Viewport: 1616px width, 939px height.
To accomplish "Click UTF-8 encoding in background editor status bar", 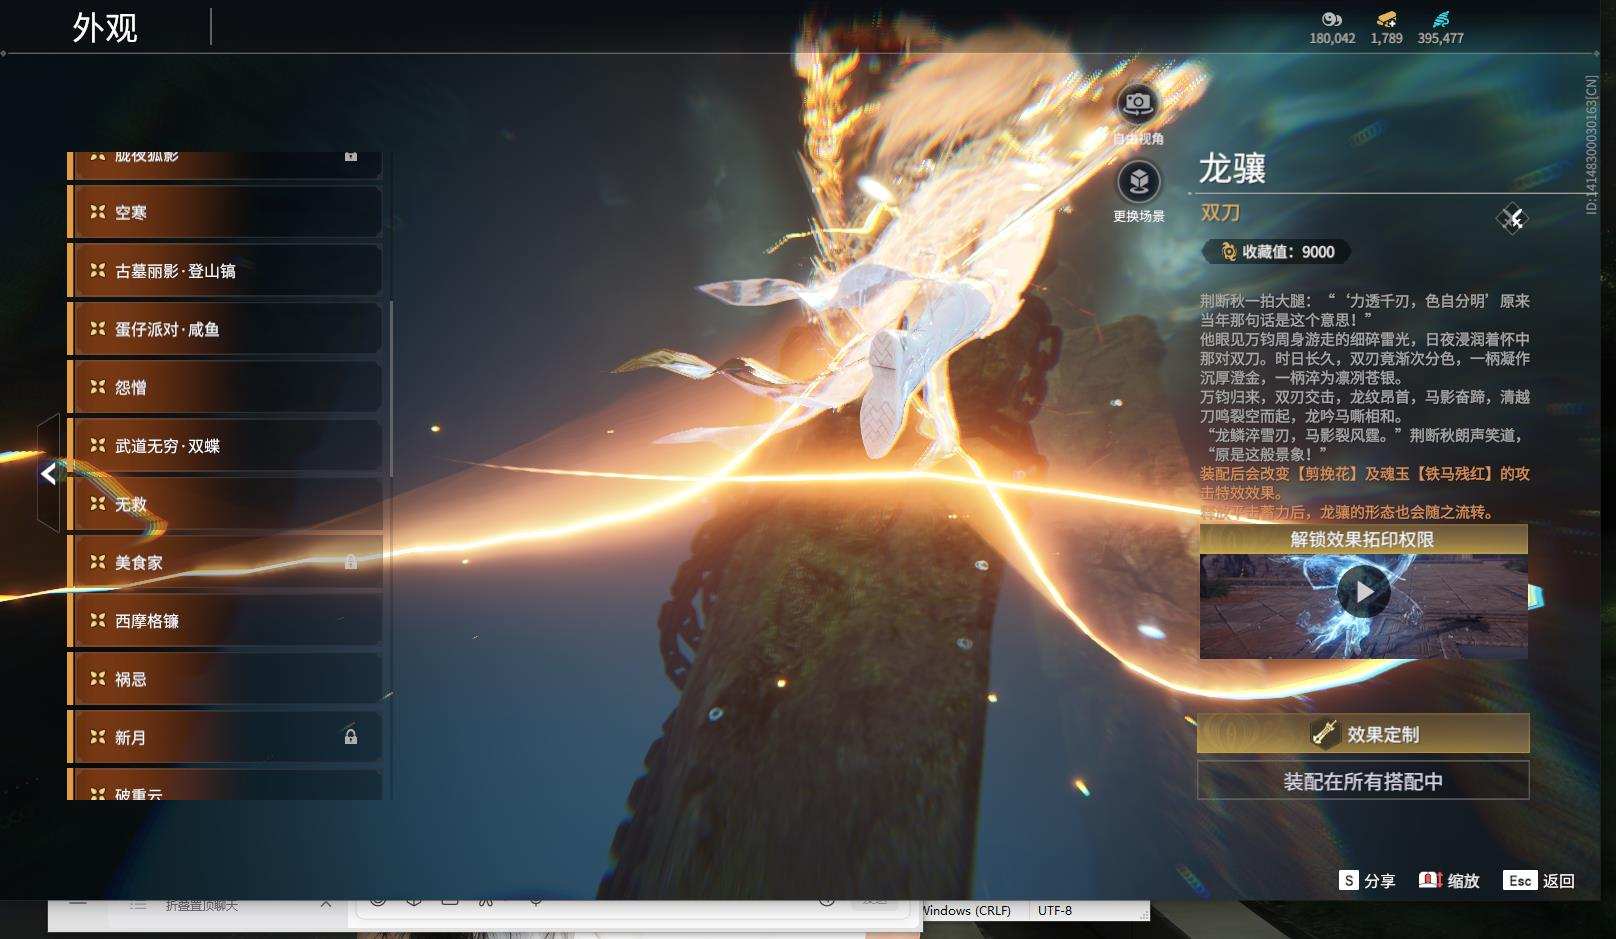I will coord(1055,910).
